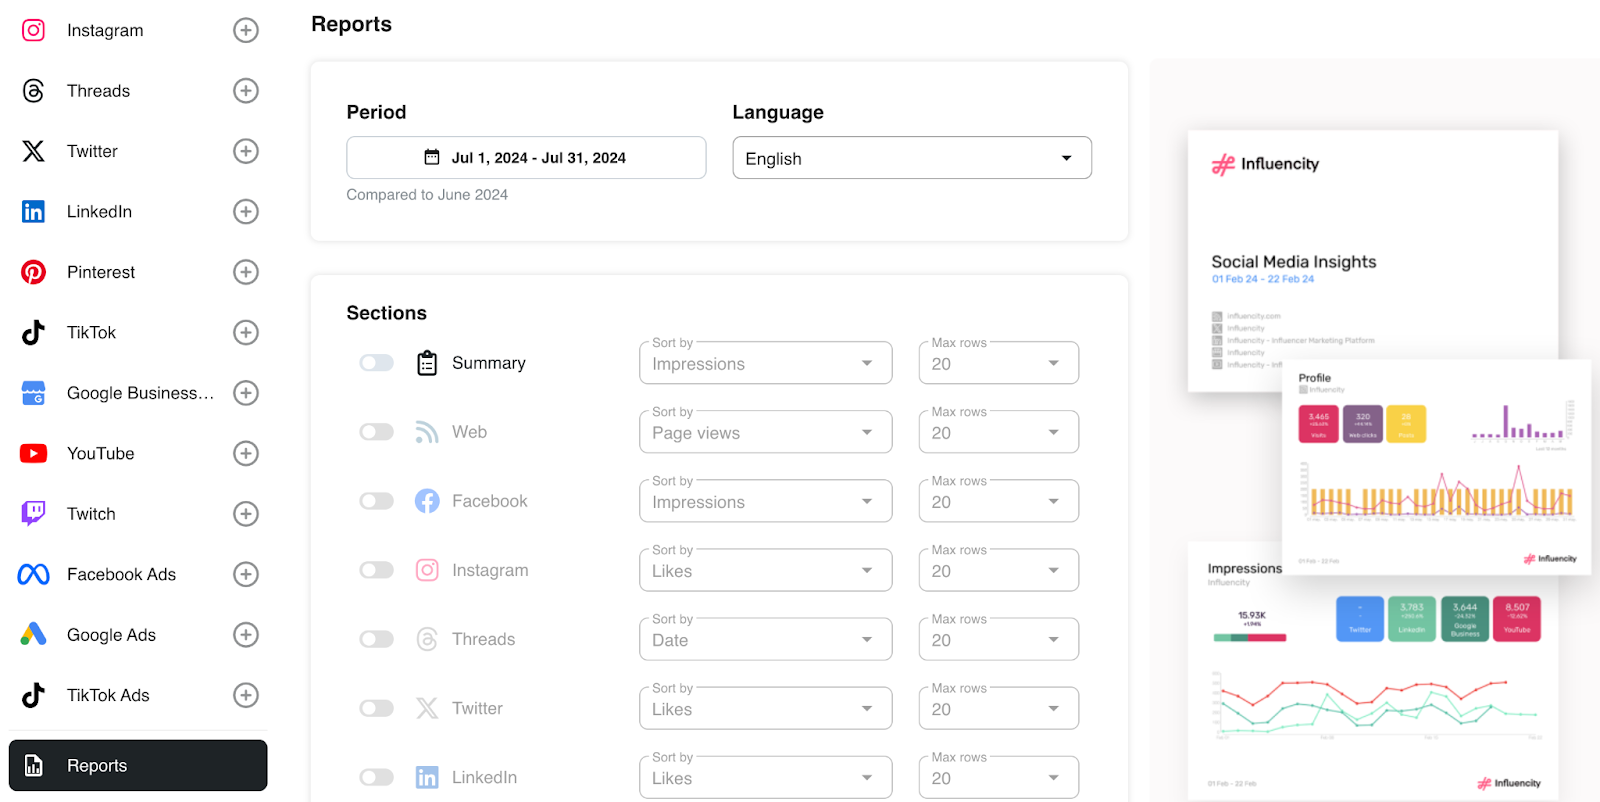Select Google Ads in the sidebar
The width and height of the screenshot is (1600, 802).
111,635
